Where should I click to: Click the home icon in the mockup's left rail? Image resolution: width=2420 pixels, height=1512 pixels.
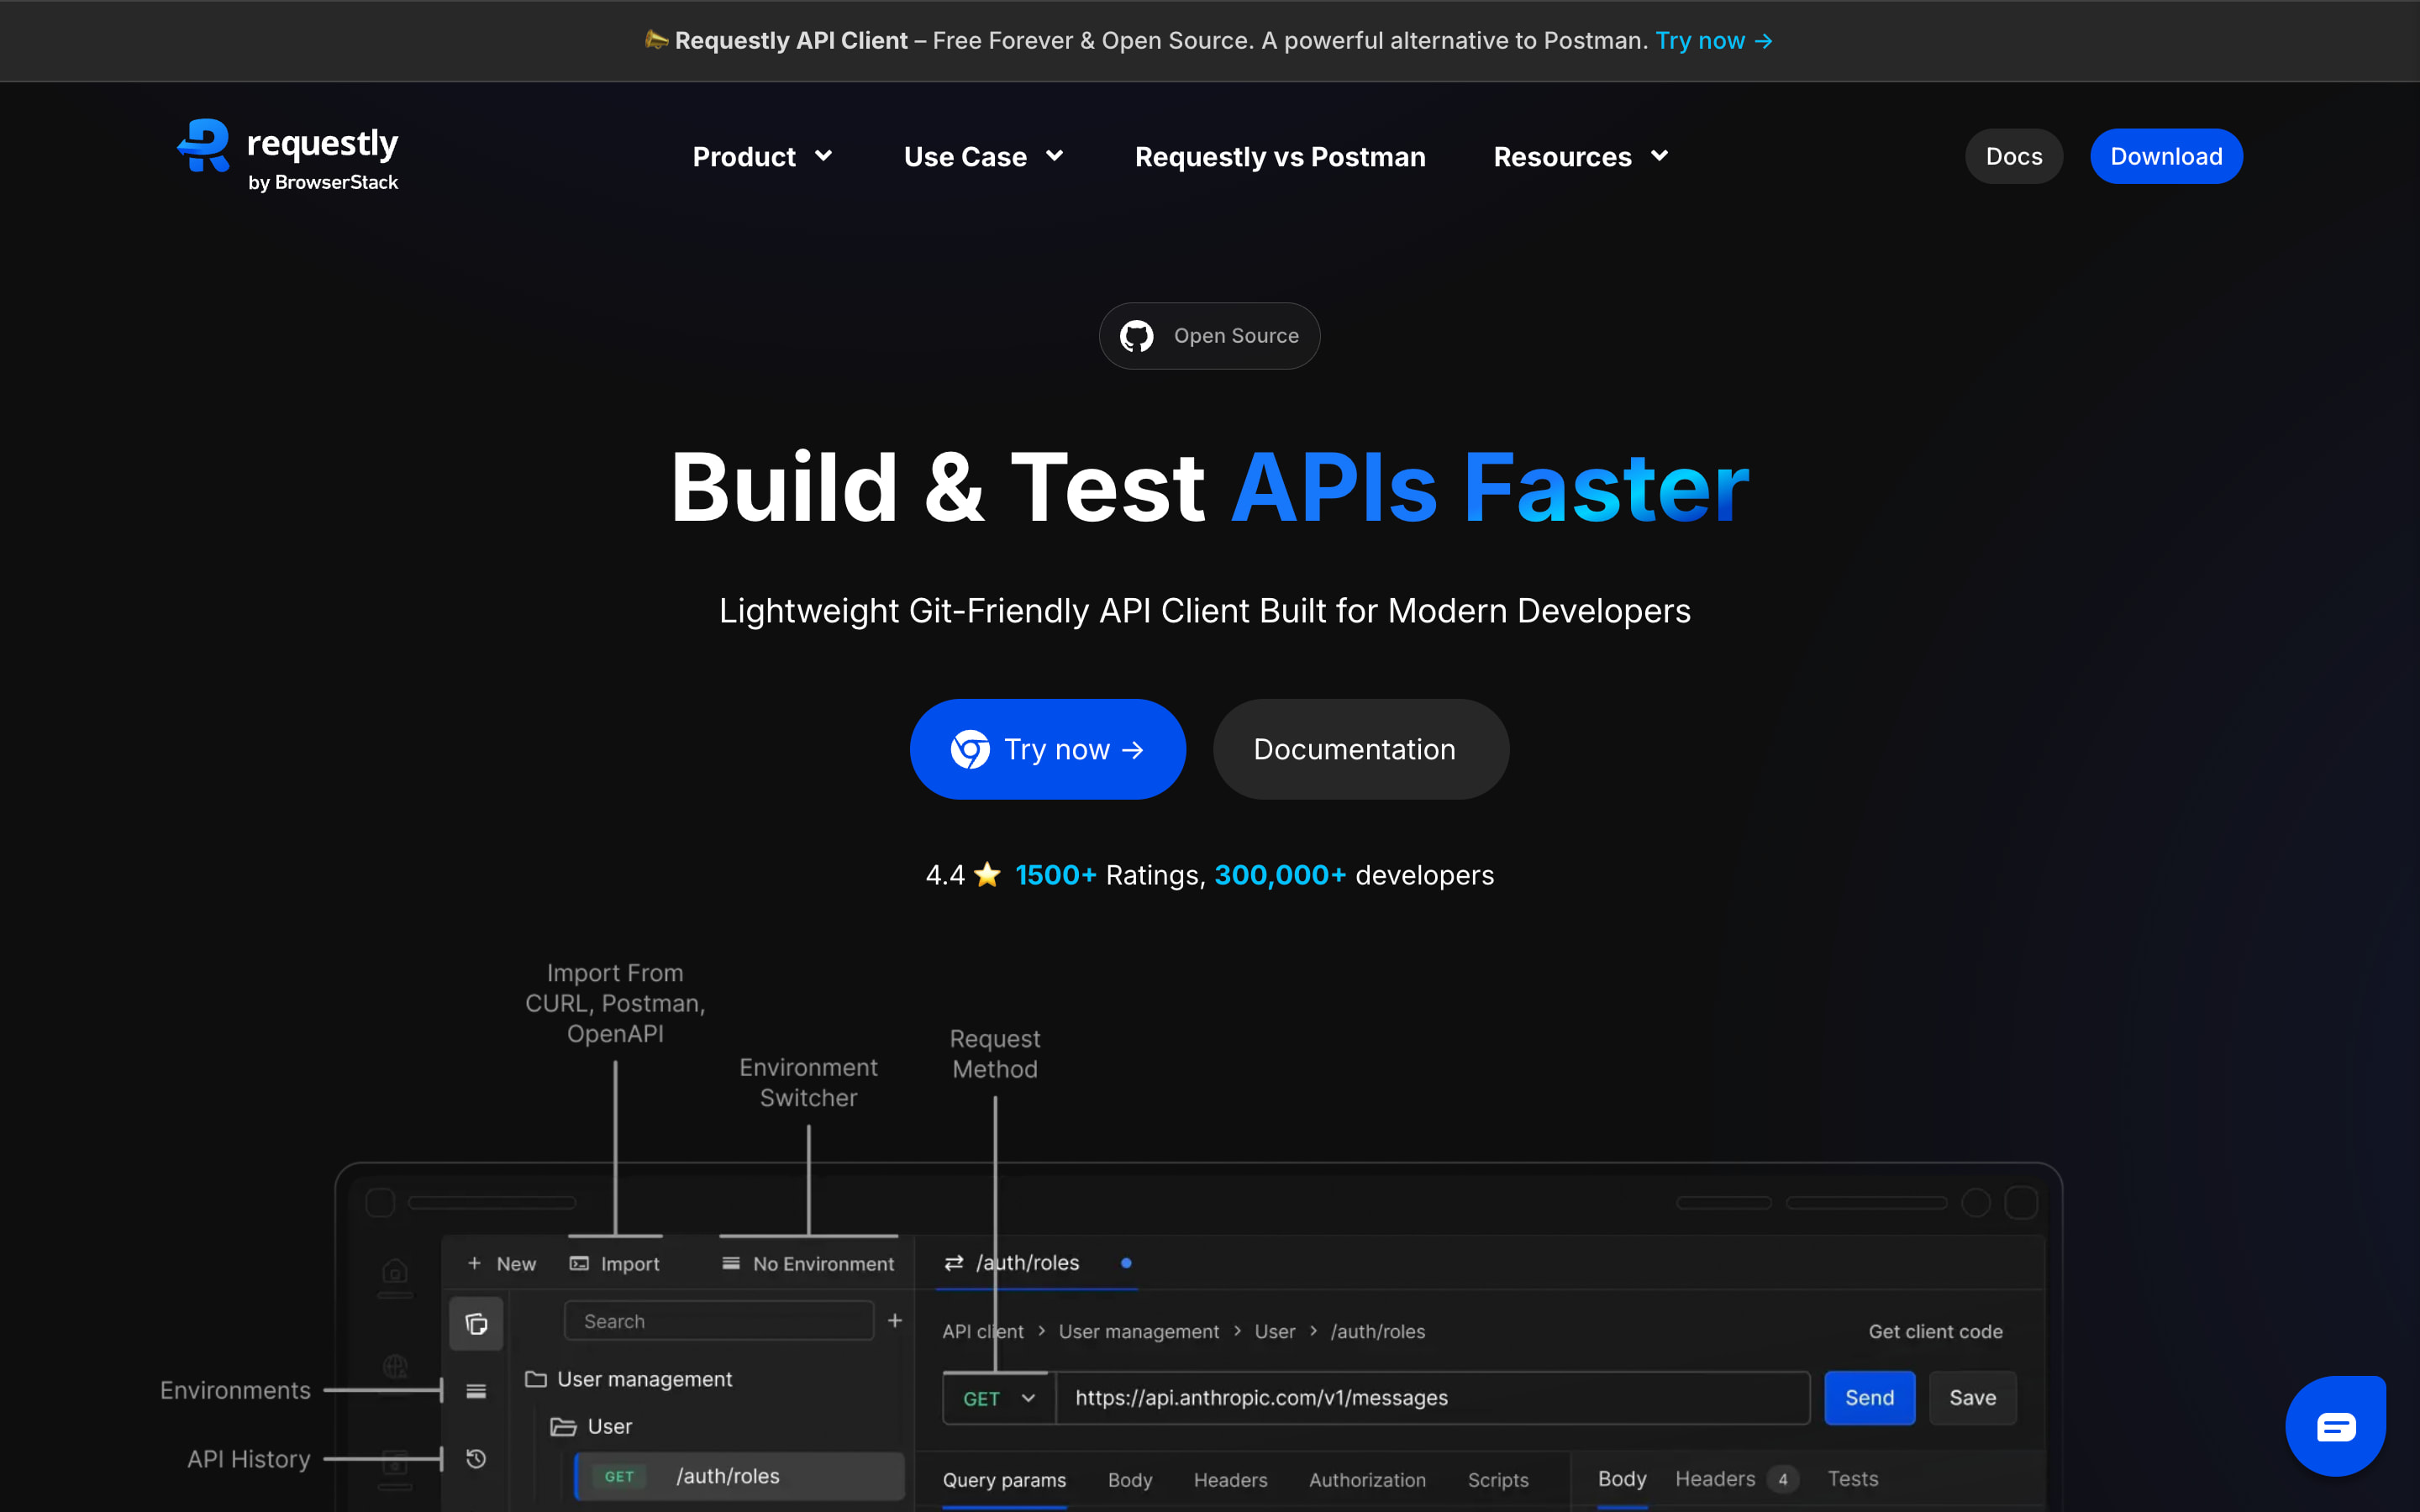click(395, 1271)
